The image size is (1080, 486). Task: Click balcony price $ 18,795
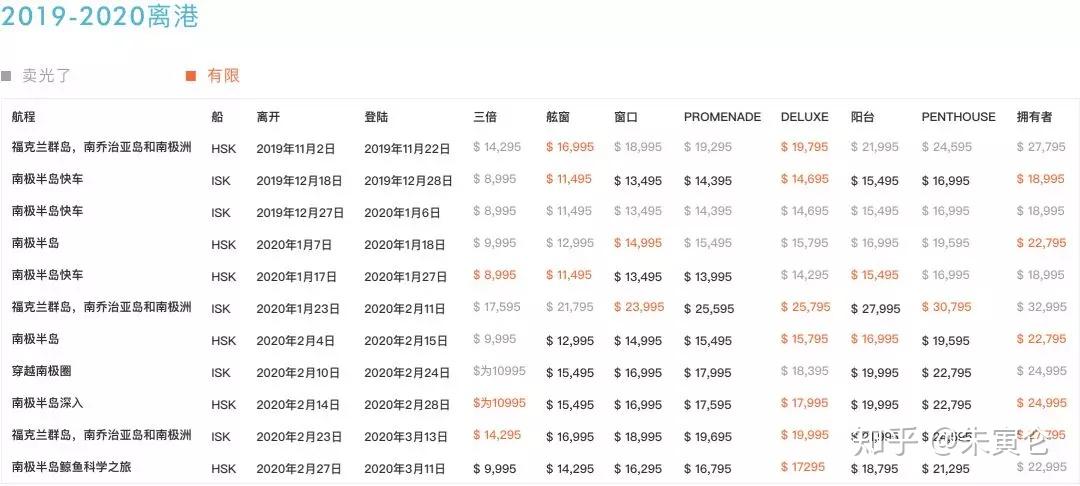click(875, 469)
